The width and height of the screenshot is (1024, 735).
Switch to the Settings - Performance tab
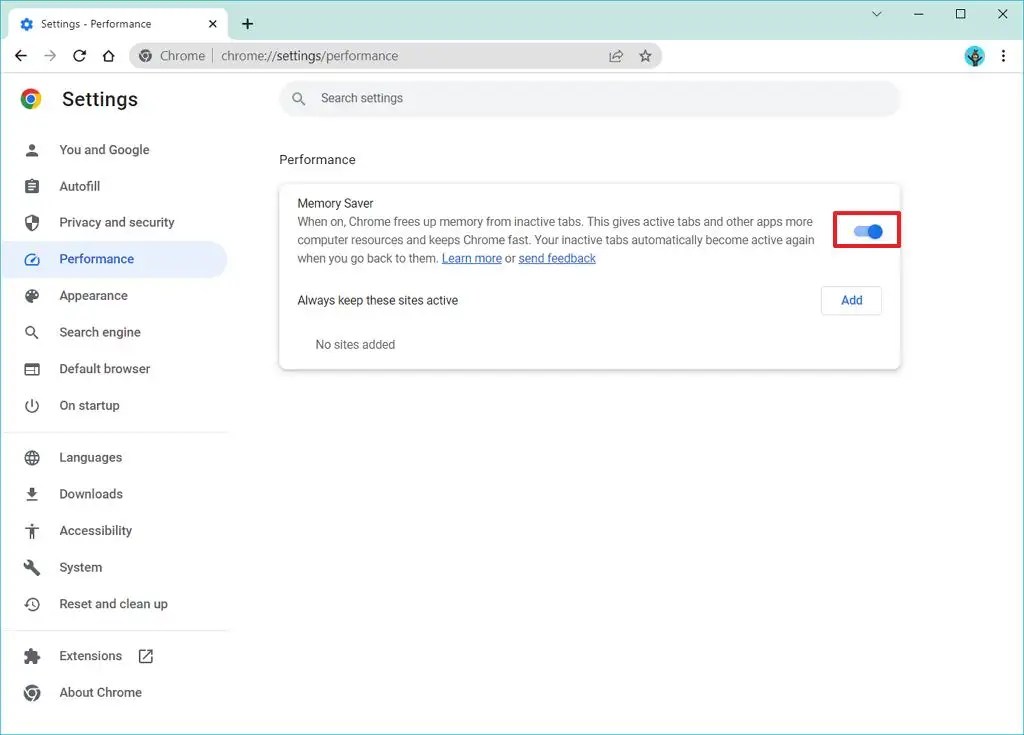[110, 23]
